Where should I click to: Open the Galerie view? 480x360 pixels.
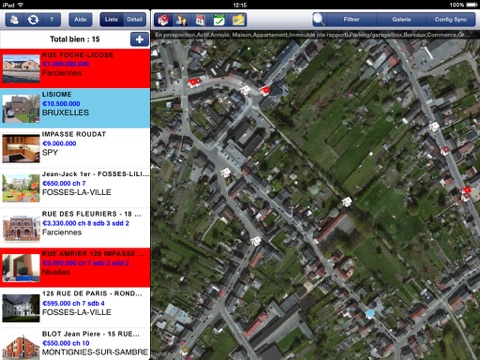pyautogui.click(x=401, y=20)
